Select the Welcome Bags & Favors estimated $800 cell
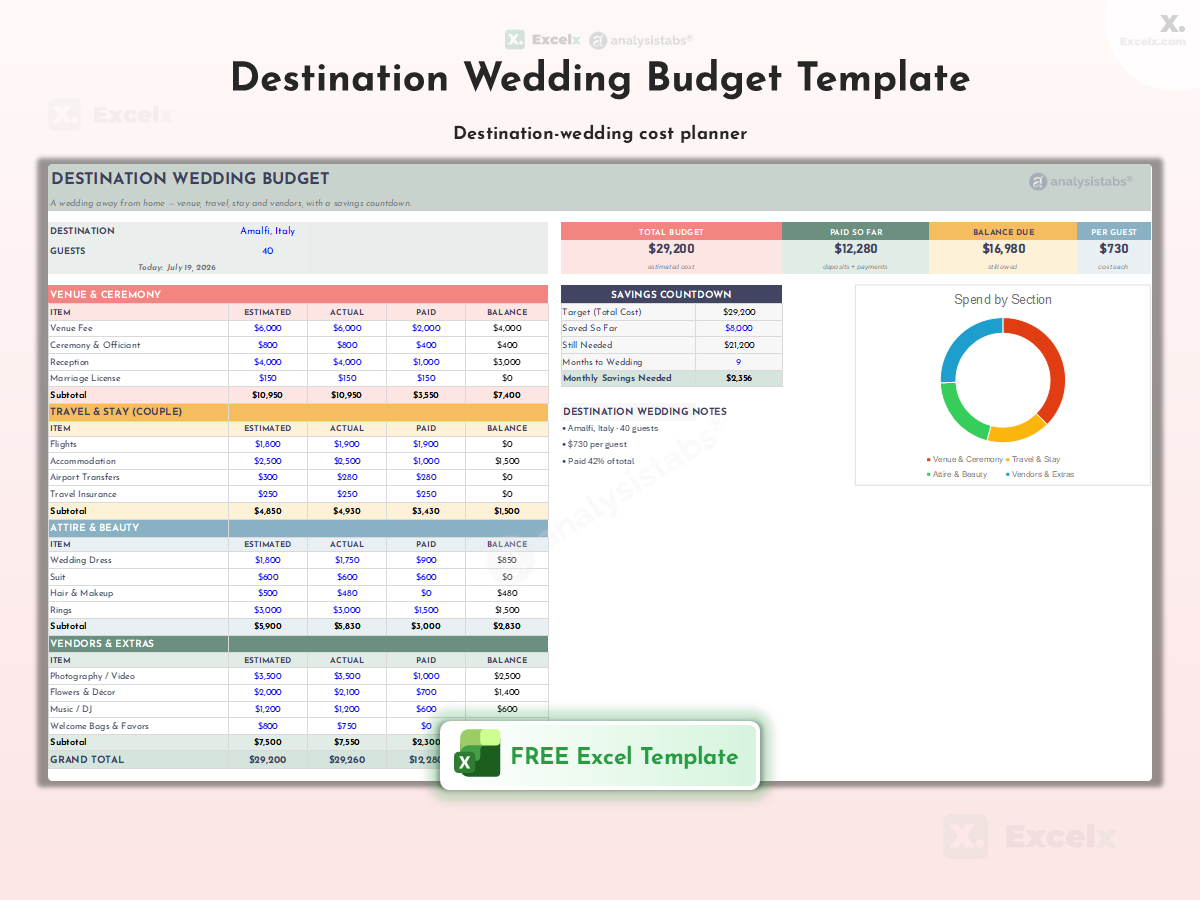1200x900 pixels. tap(267, 726)
